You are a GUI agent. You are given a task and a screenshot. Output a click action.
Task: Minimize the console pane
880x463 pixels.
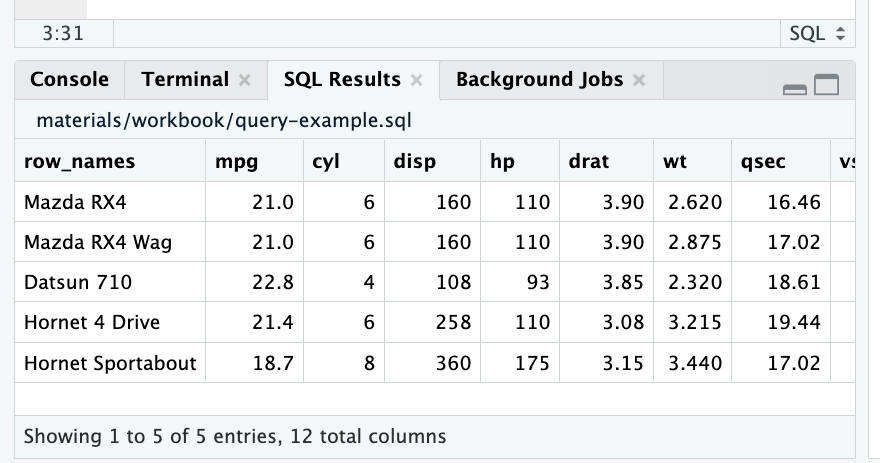click(795, 88)
